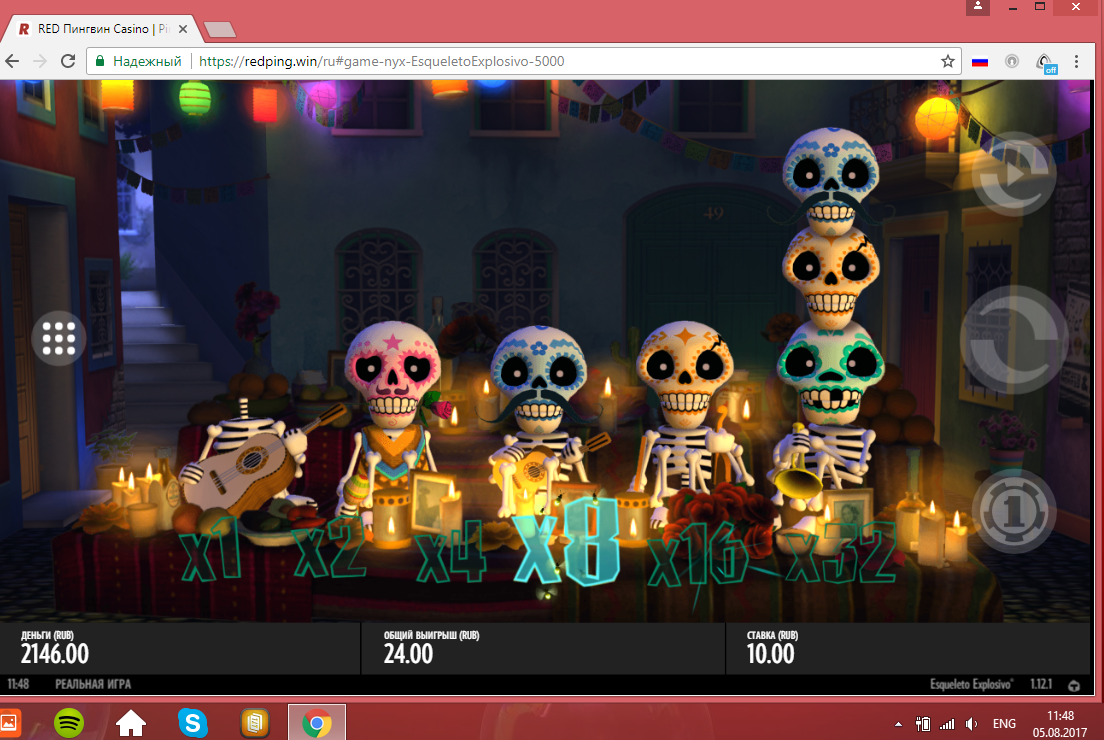
Task: Click the bet value 10.00
Action: [x=770, y=654]
